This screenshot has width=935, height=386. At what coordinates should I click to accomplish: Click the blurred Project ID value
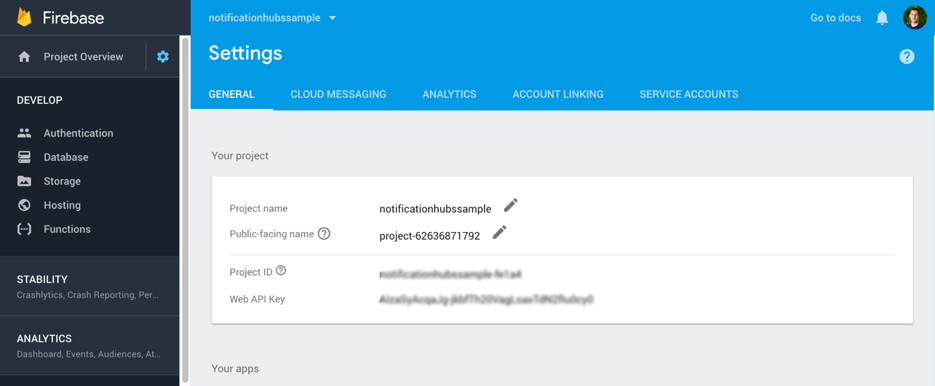click(451, 274)
